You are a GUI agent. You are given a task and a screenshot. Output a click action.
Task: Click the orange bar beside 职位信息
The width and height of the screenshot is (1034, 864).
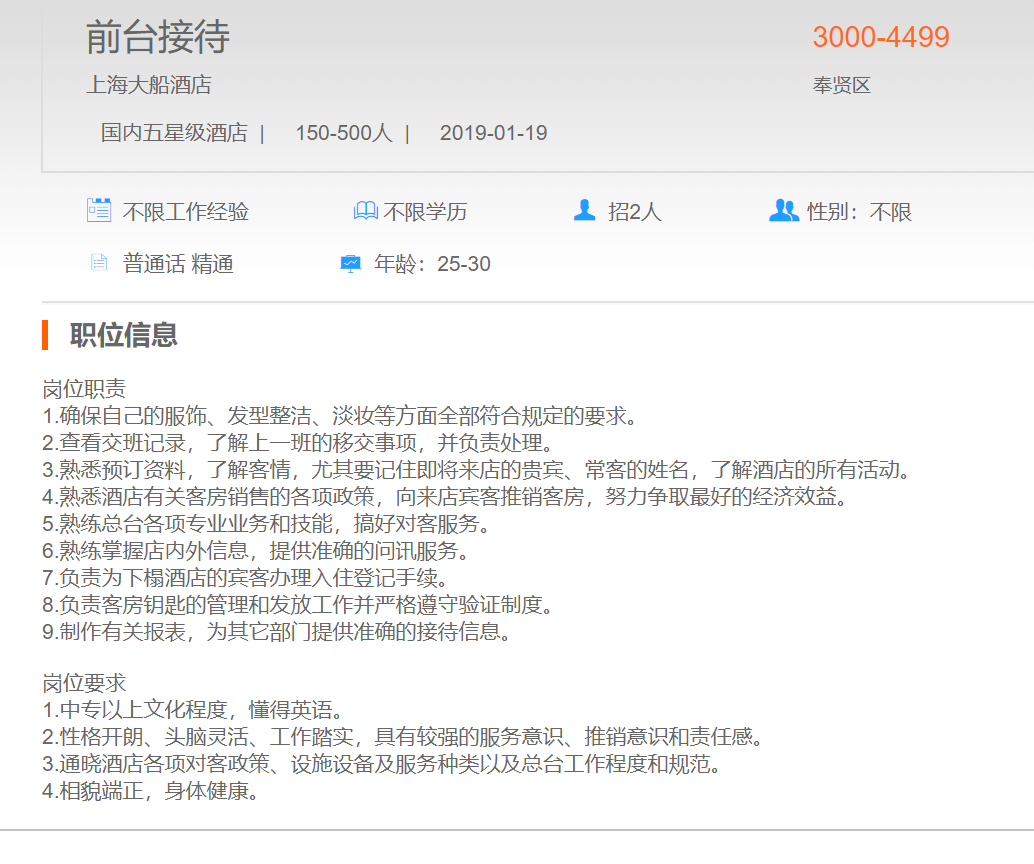(x=45, y=335)
